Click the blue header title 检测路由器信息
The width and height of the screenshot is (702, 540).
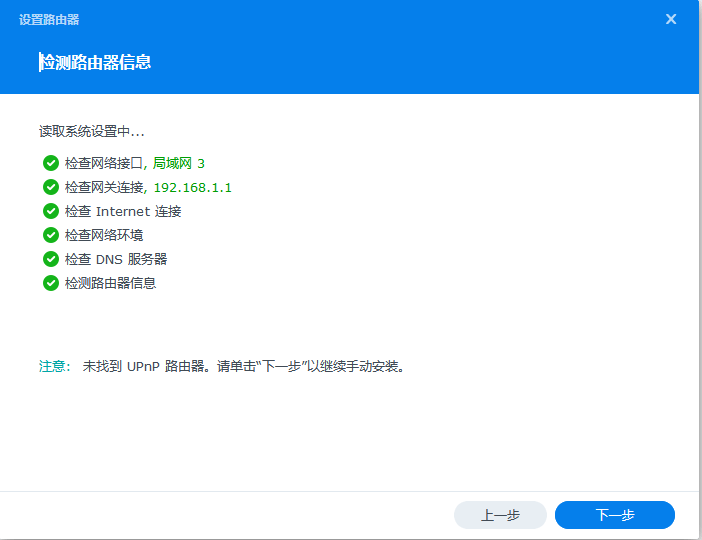tap(96, 62)
